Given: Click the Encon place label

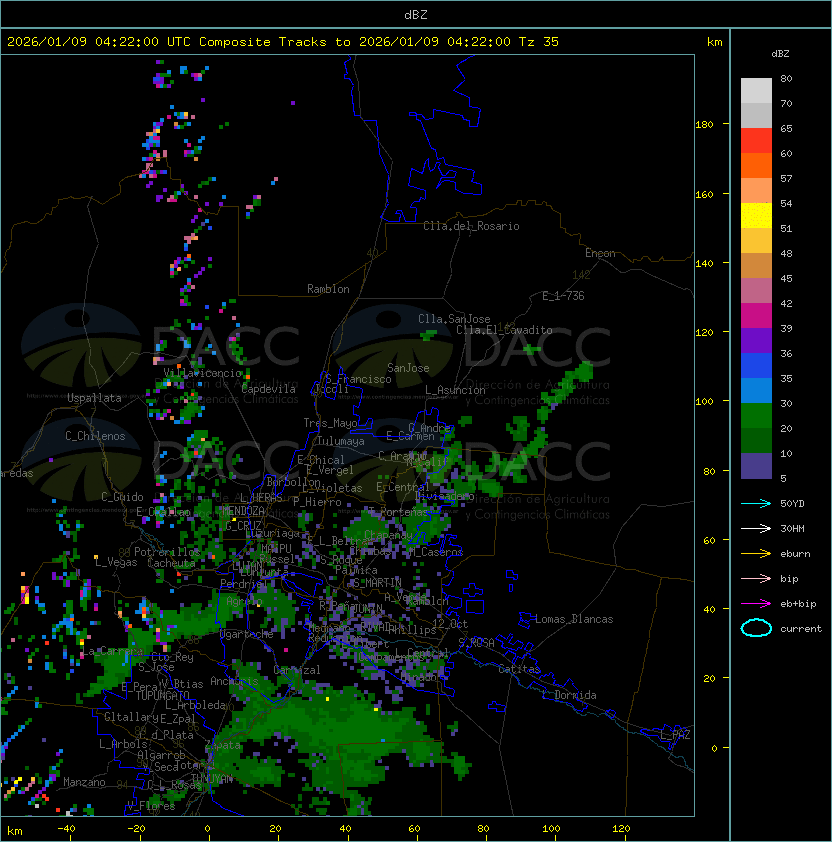Looking at the screenshot, I should click(600, 253).
